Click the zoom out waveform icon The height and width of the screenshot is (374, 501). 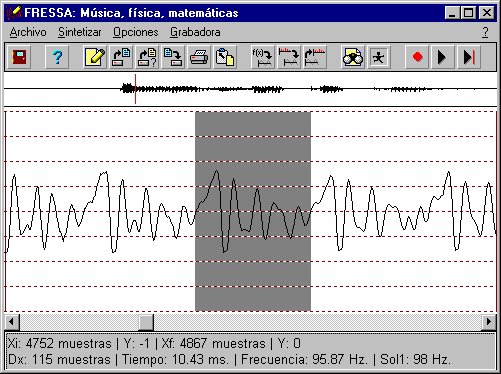coord(315,57)
